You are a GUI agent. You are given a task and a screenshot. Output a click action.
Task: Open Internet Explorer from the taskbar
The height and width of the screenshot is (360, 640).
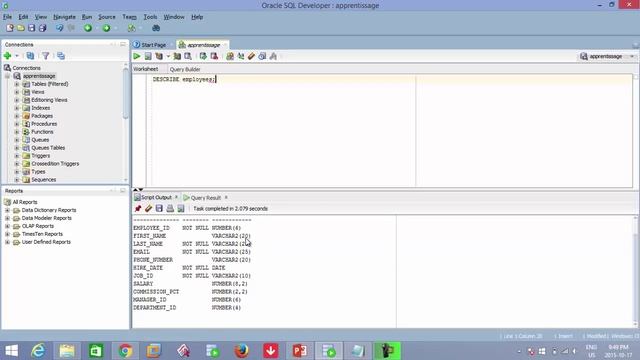coord(38,351)
